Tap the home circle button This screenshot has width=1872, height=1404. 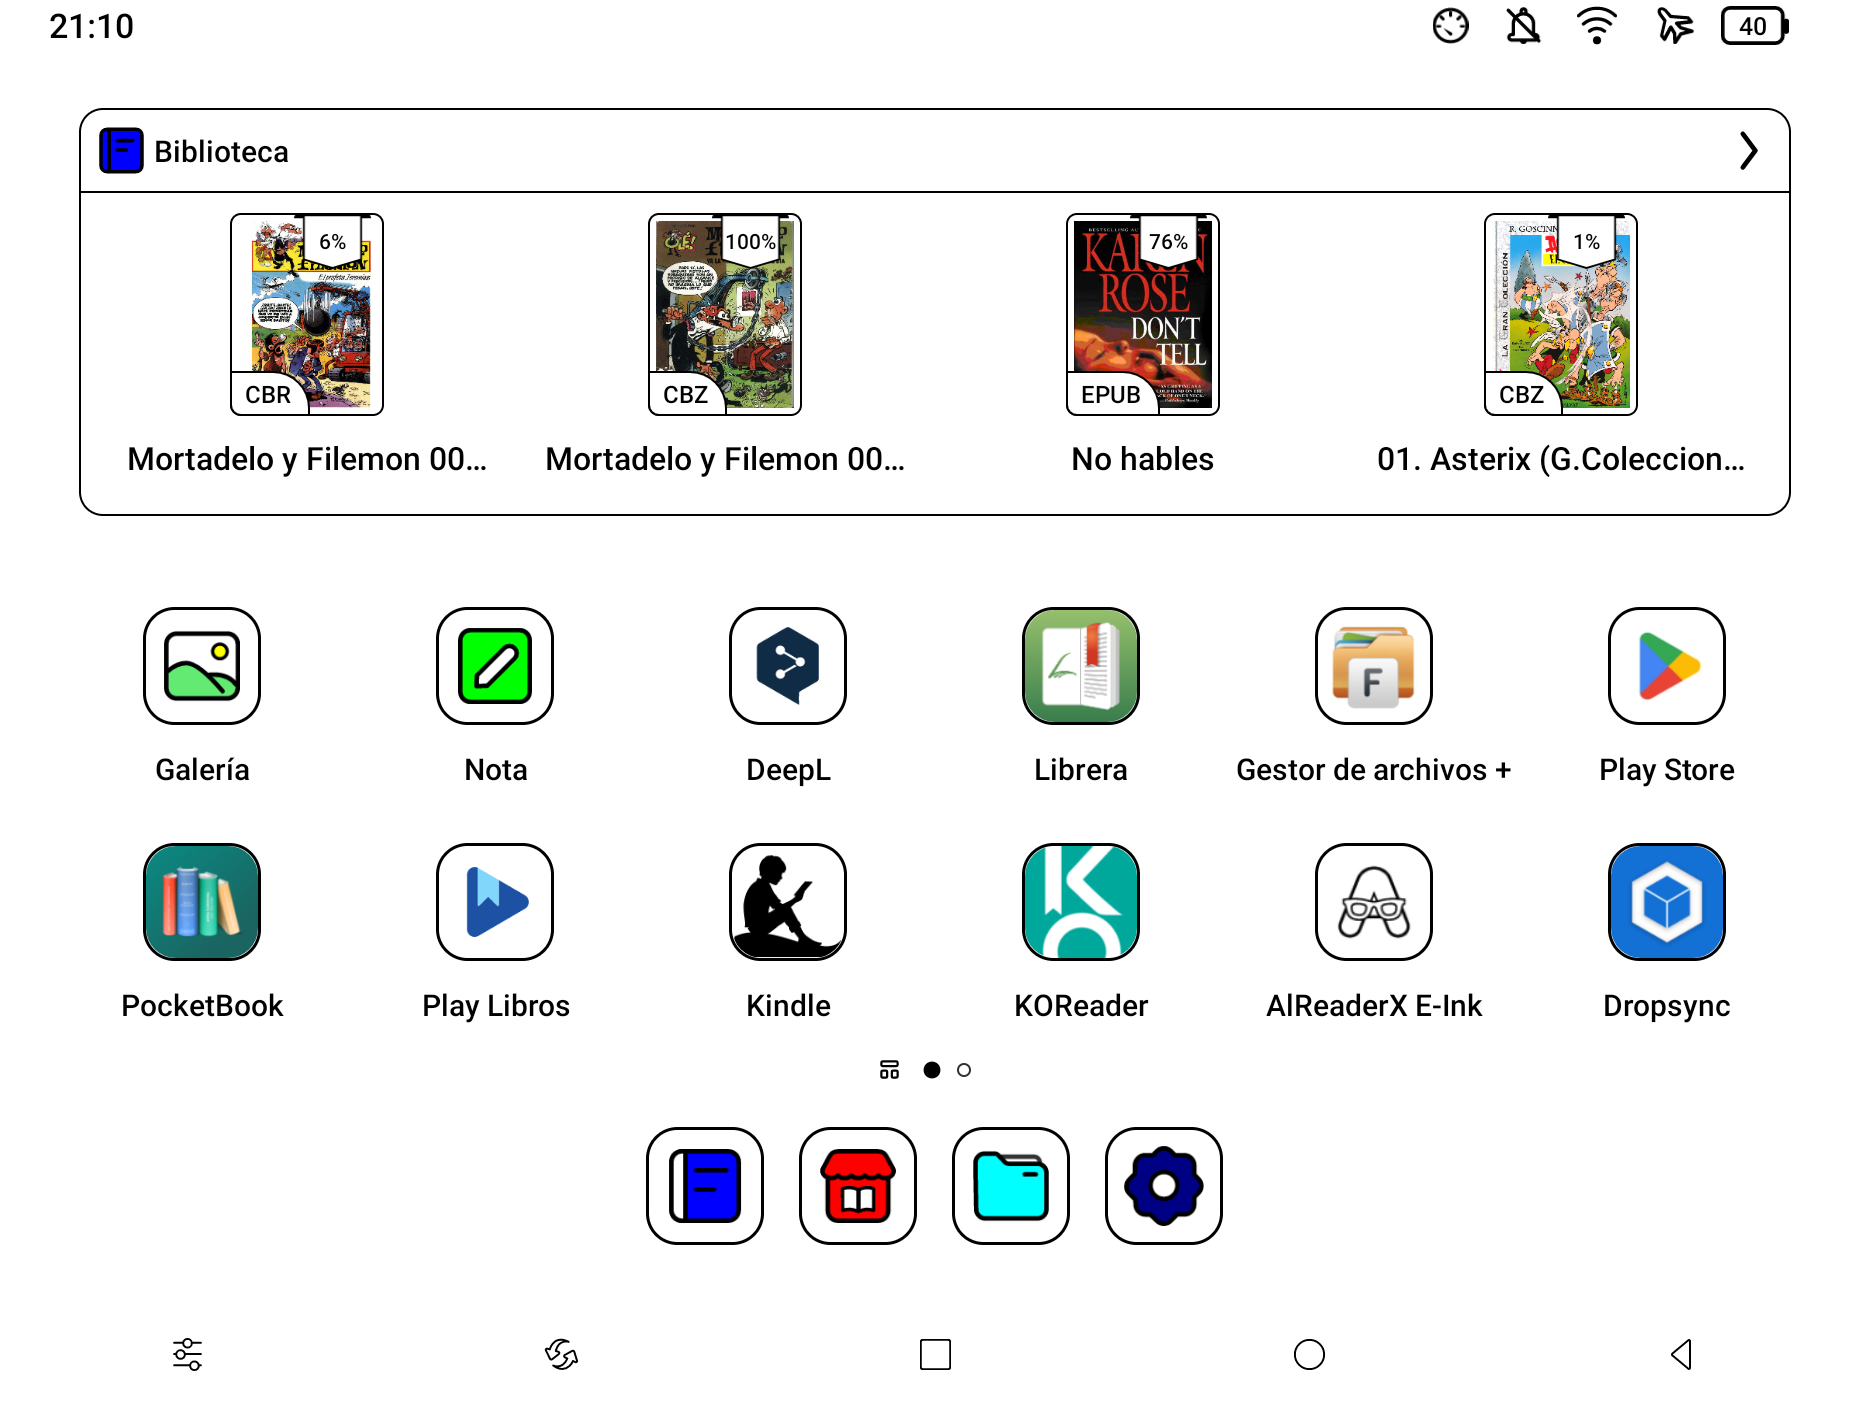[x=1309, y=1355]
